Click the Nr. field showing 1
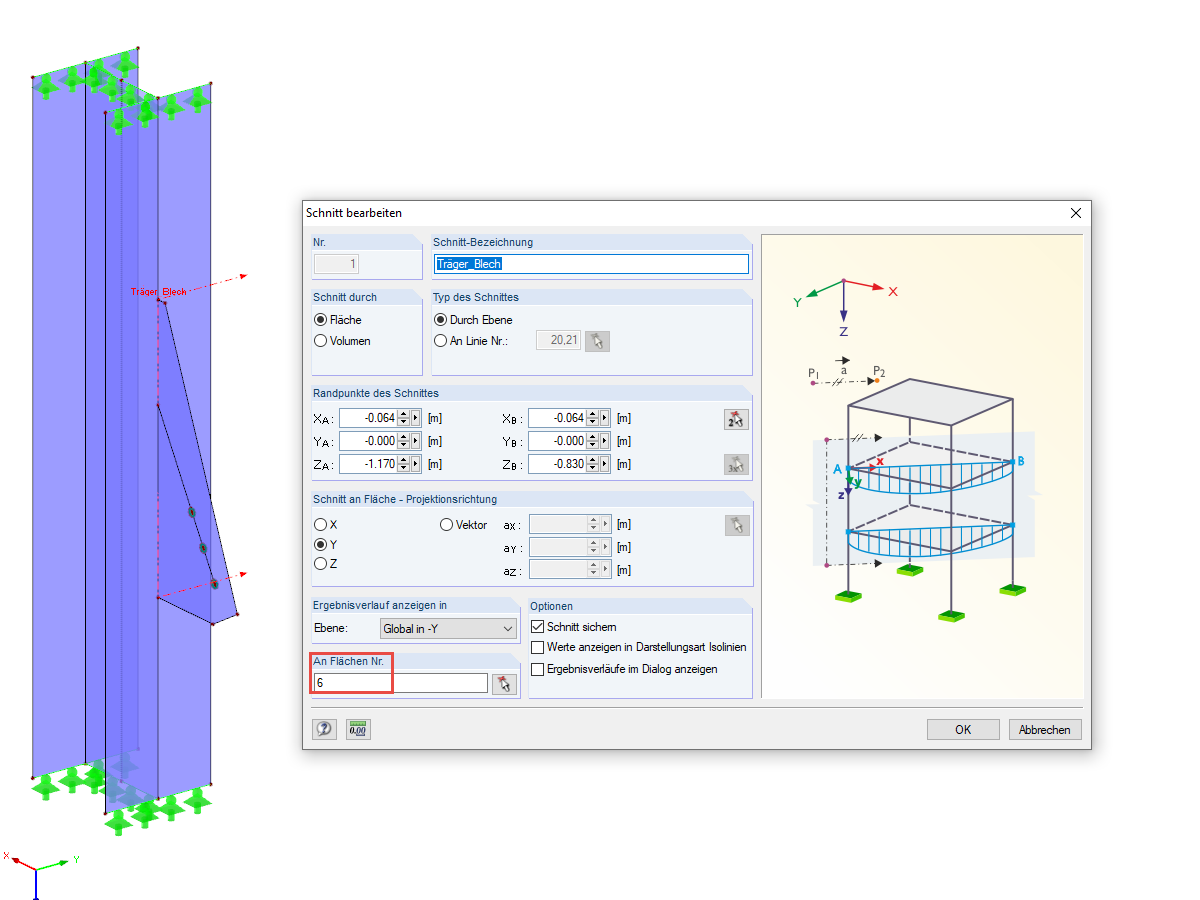 [337, 264]
